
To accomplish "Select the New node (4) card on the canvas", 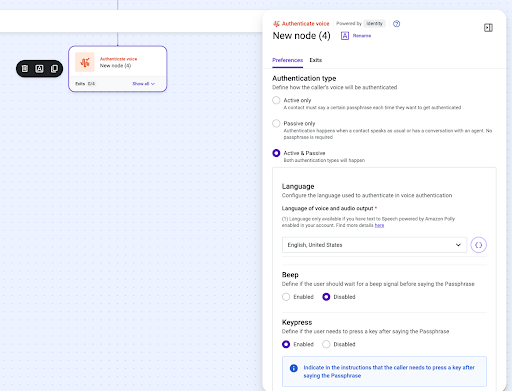I will 118,69.
